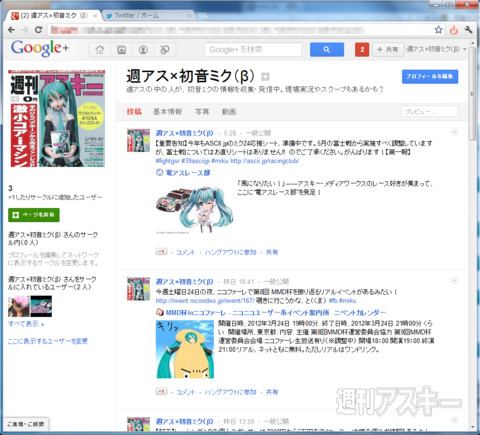Click the blue search button
Viewport: 480px width, 435px height.
327,50
